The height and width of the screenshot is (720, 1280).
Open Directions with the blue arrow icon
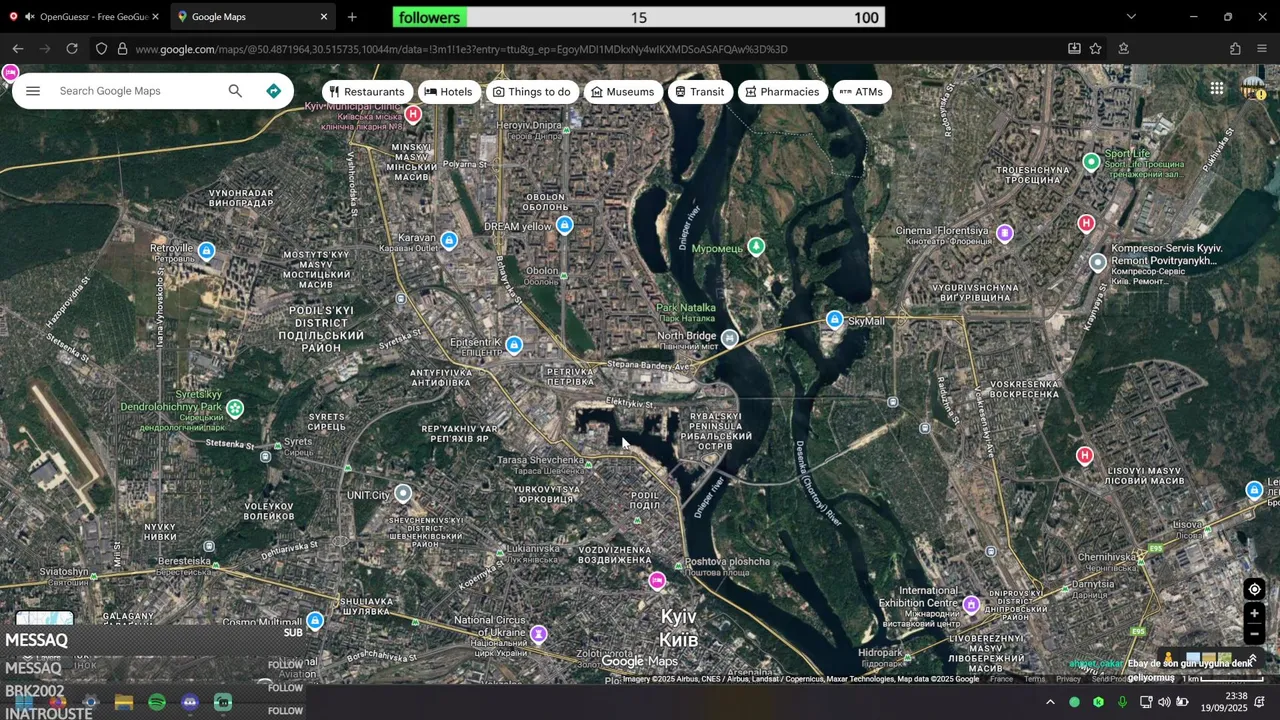tap(273, 91)
